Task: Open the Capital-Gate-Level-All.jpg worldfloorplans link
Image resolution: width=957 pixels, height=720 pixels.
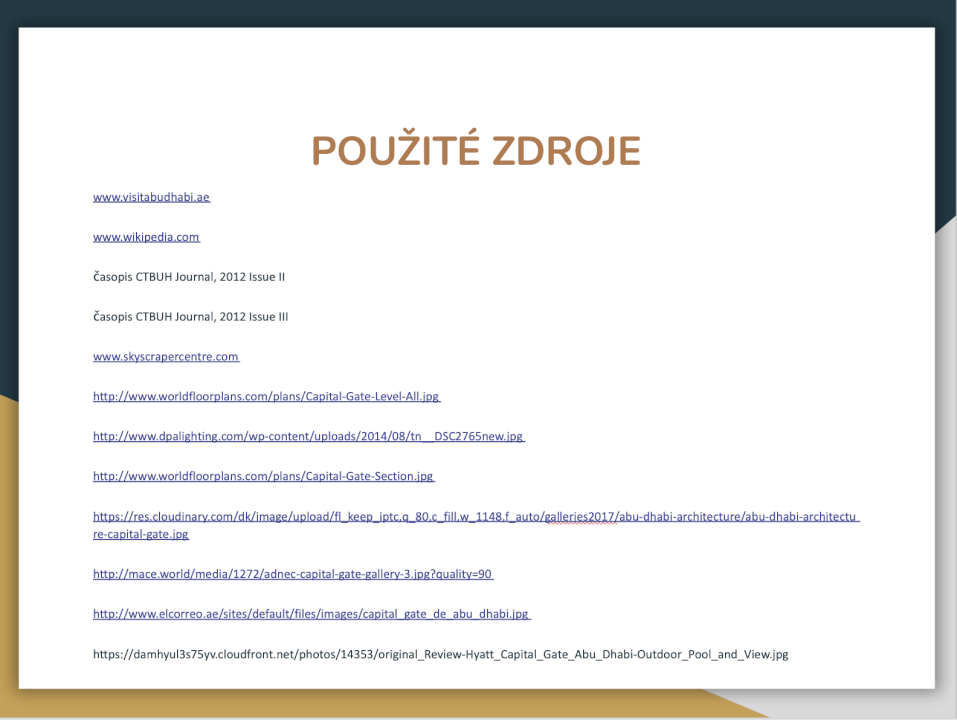Action: pyautogui.click(x=266, y=397)
